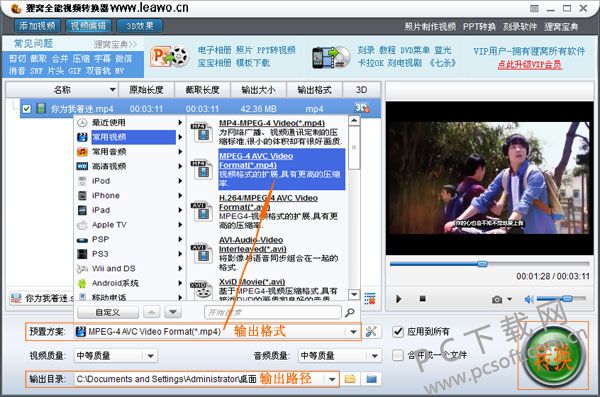The width and height of the screenshot is (600, 397).
Task: Click the 3D icon in the file row
Action: point(362,108)
